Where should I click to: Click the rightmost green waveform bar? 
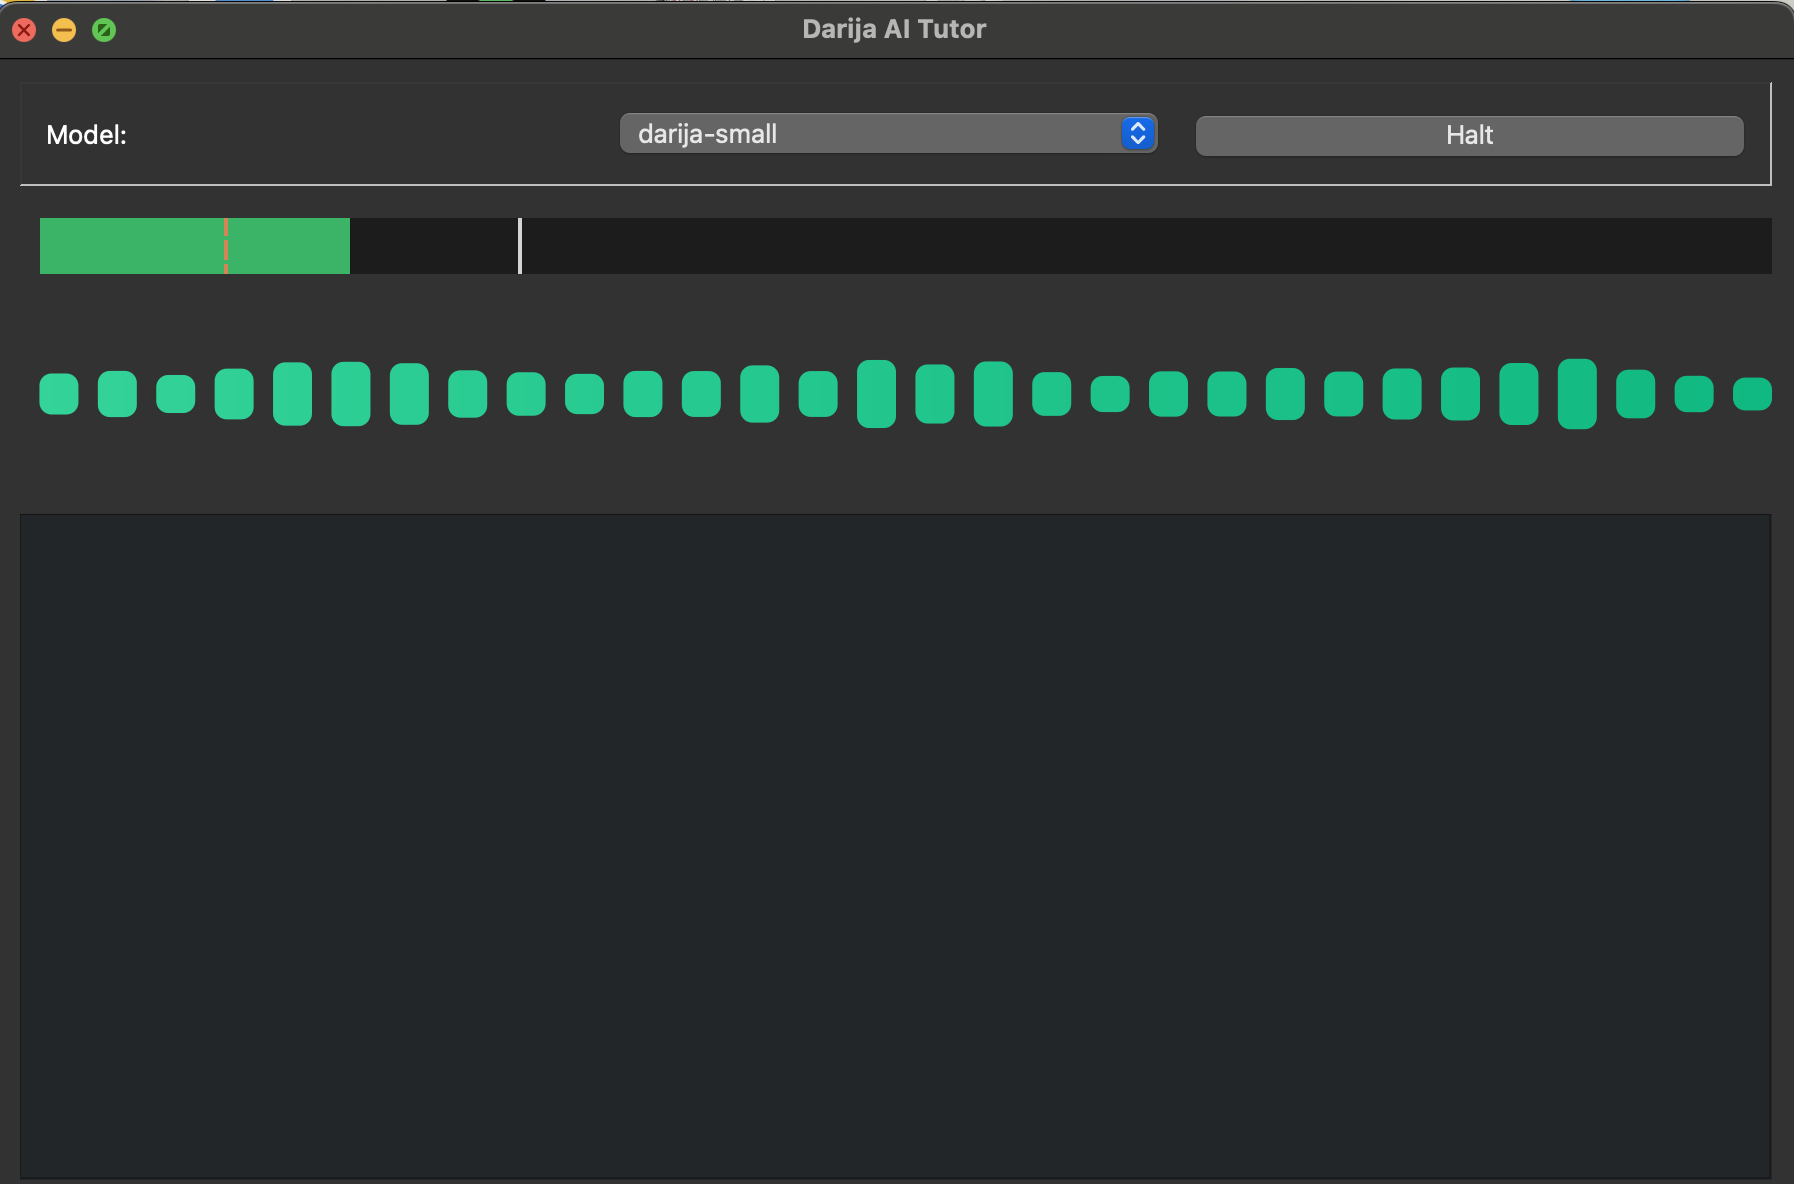pyautogui.click(x=1751, y=394)
